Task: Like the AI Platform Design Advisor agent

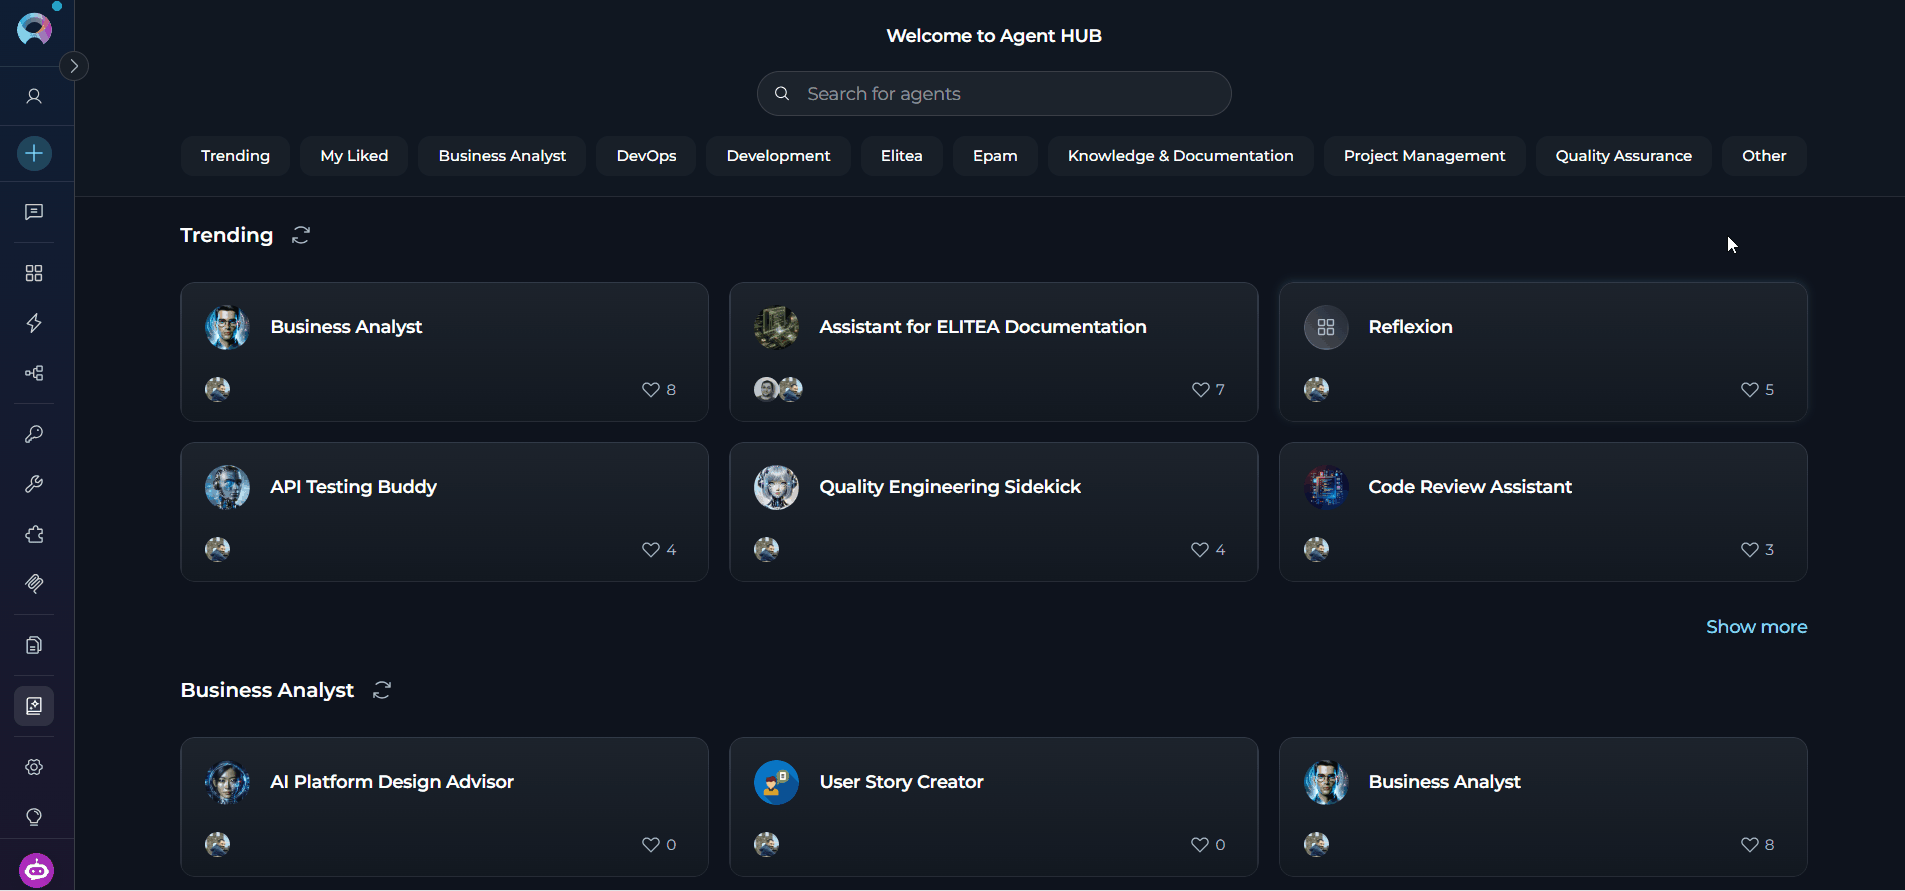Action: [x=651, y=845]
